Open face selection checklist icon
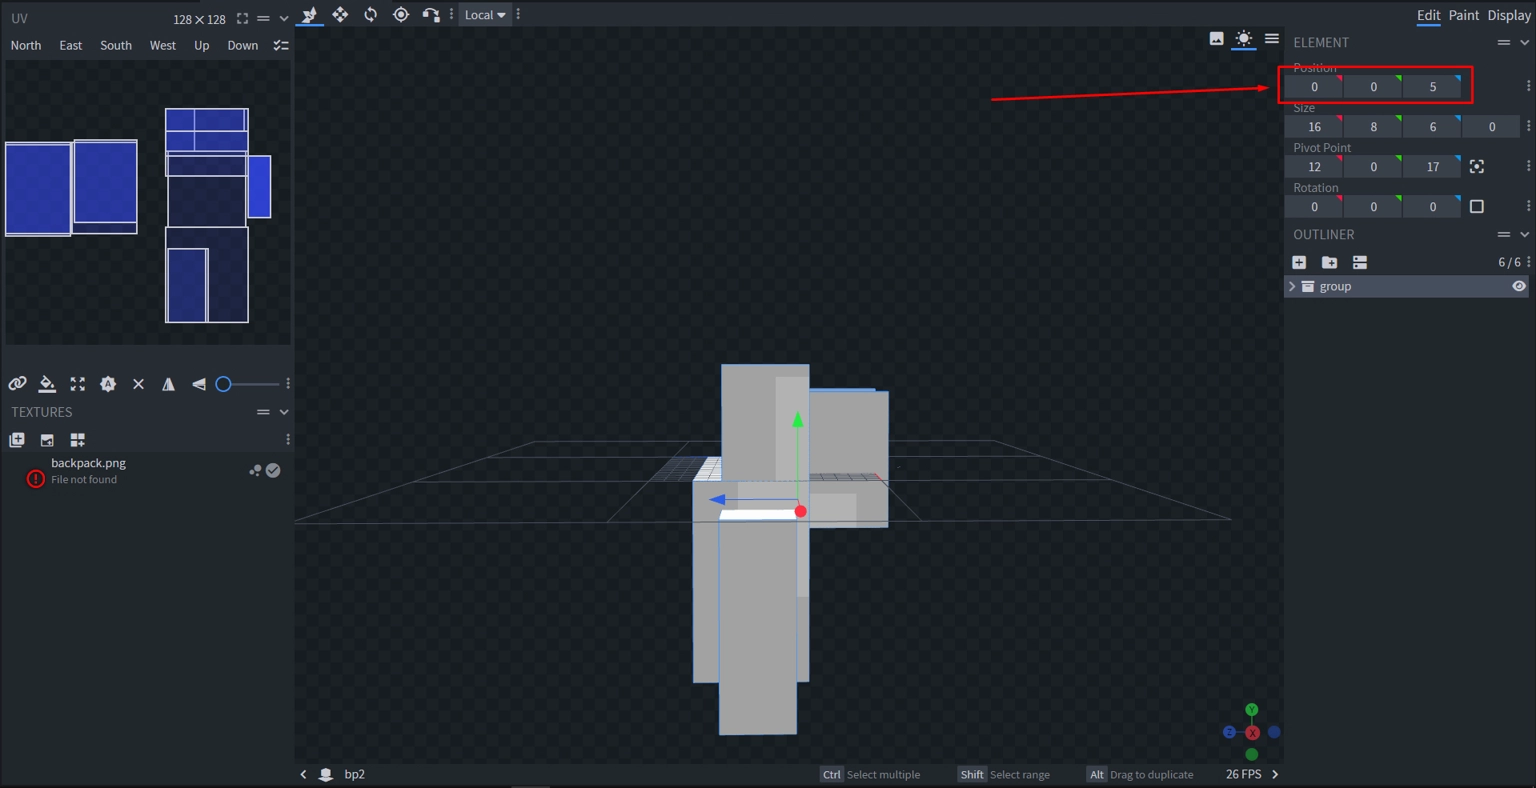 point(281,45)
